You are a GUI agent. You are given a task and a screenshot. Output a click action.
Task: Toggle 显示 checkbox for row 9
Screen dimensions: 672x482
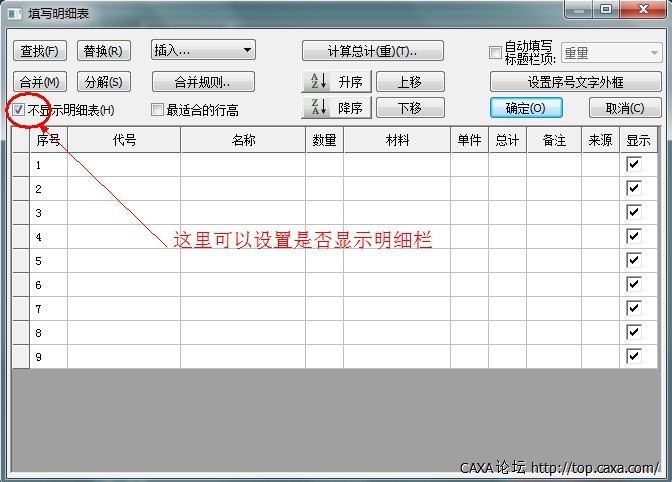point(634,356)
